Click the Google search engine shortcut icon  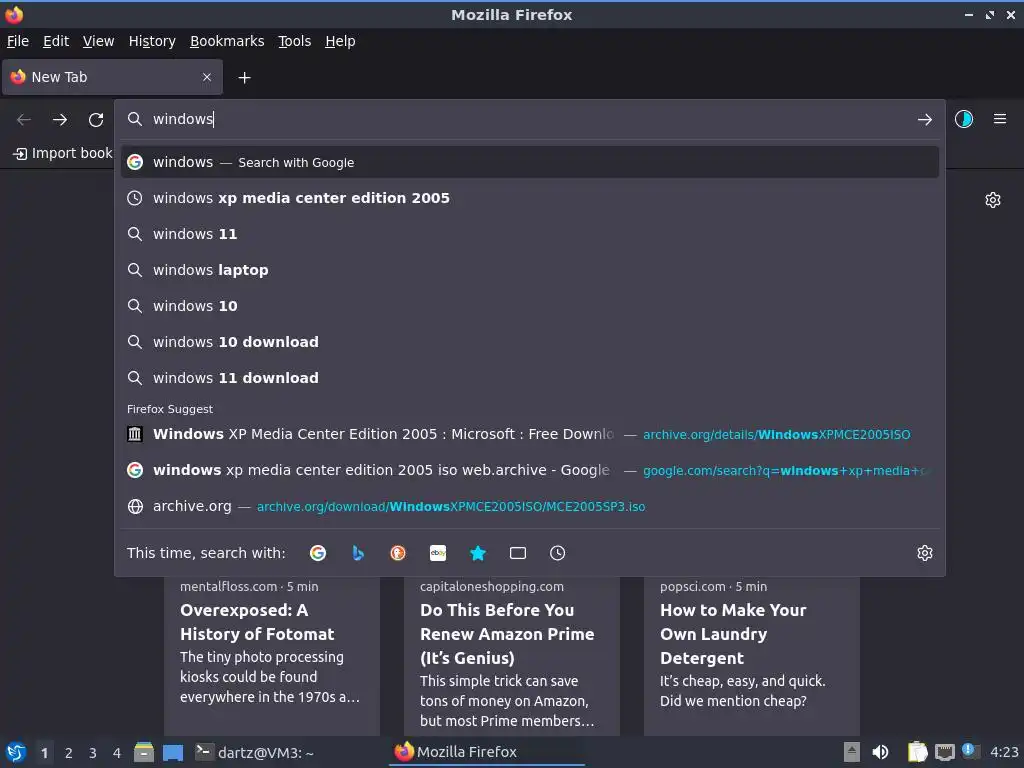[318, 553]
